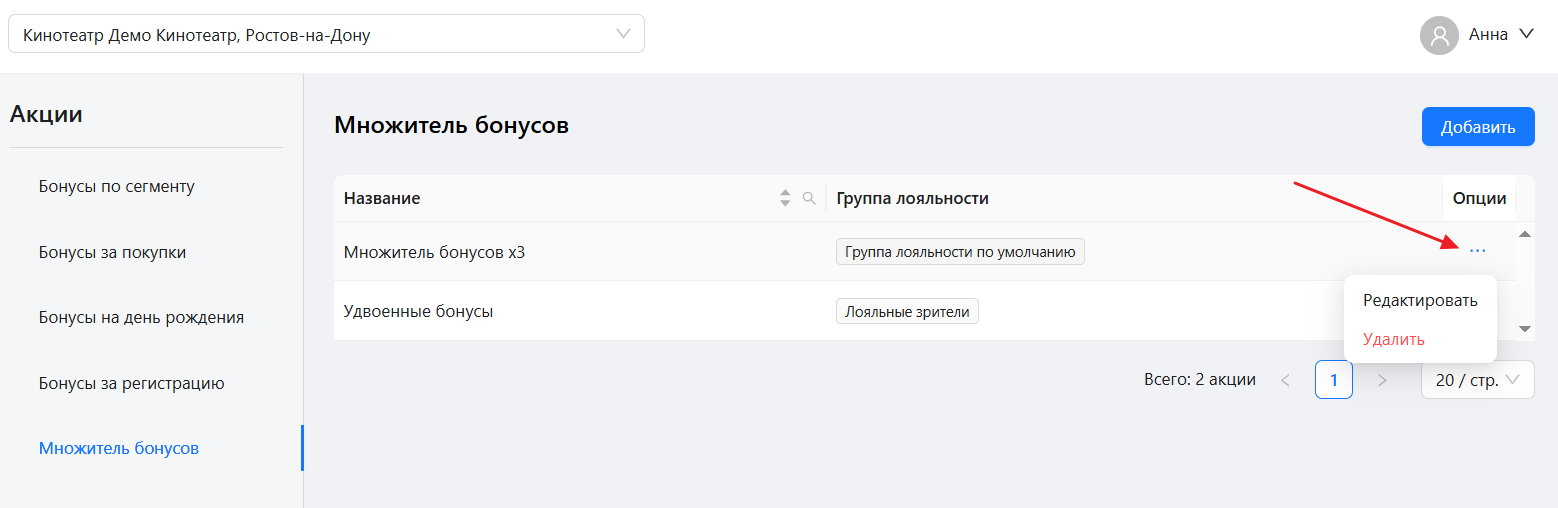
Task: Open Бонусы за регистрацию section
Action: tap(131, 383)
